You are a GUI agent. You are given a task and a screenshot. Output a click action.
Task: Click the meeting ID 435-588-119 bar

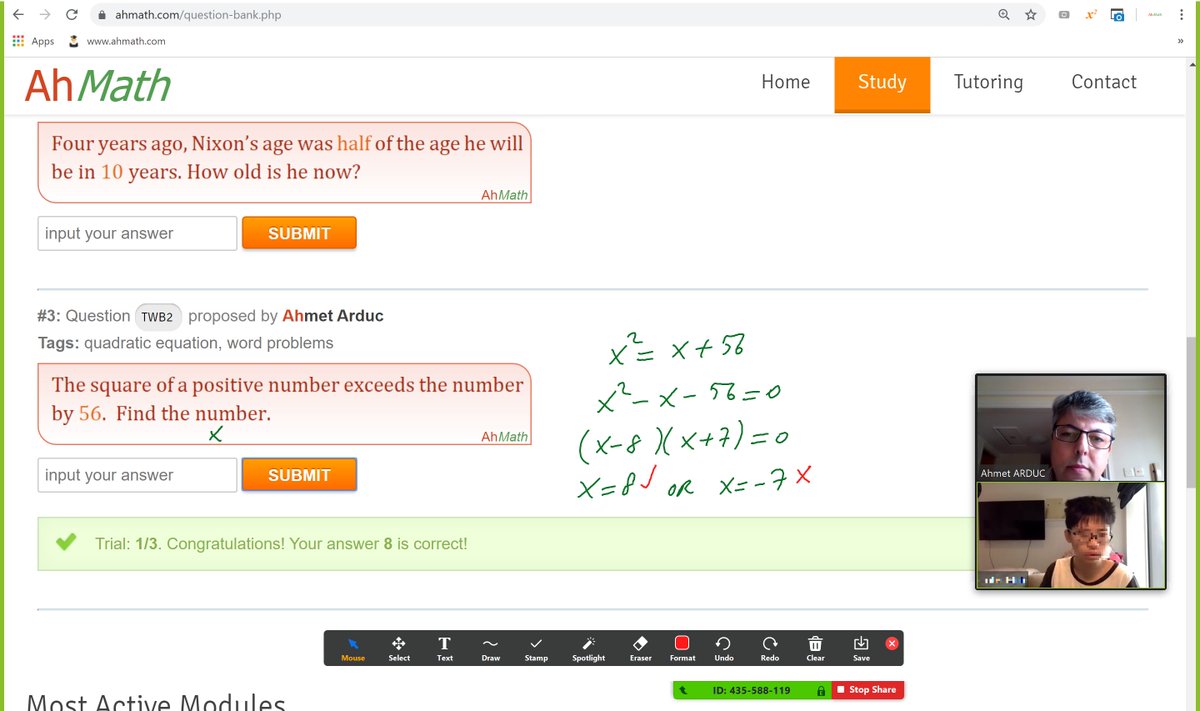click(751, 690)
